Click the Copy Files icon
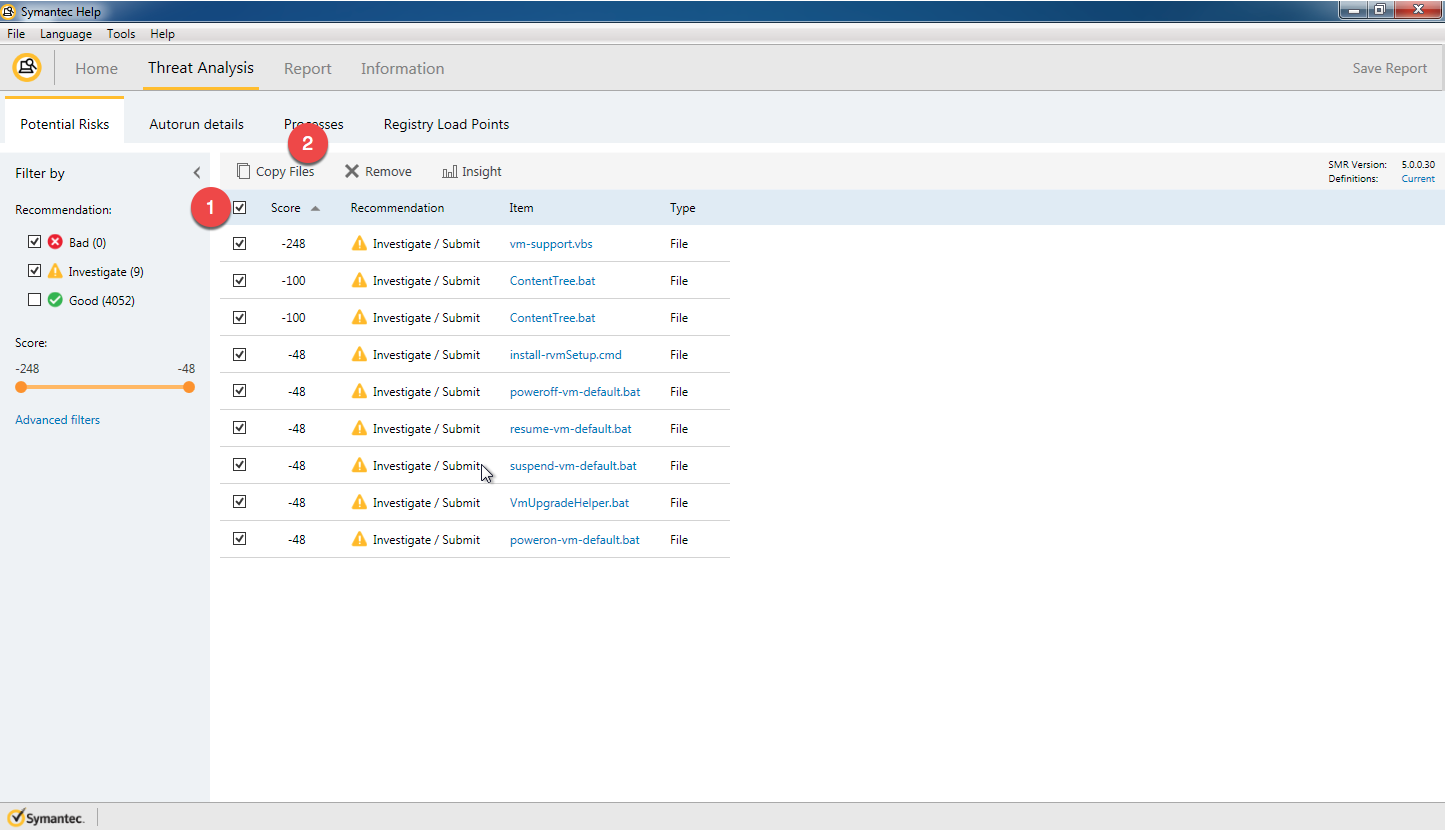The width and height of the screenshot is (1446, 830). click(x=243, y=172)
